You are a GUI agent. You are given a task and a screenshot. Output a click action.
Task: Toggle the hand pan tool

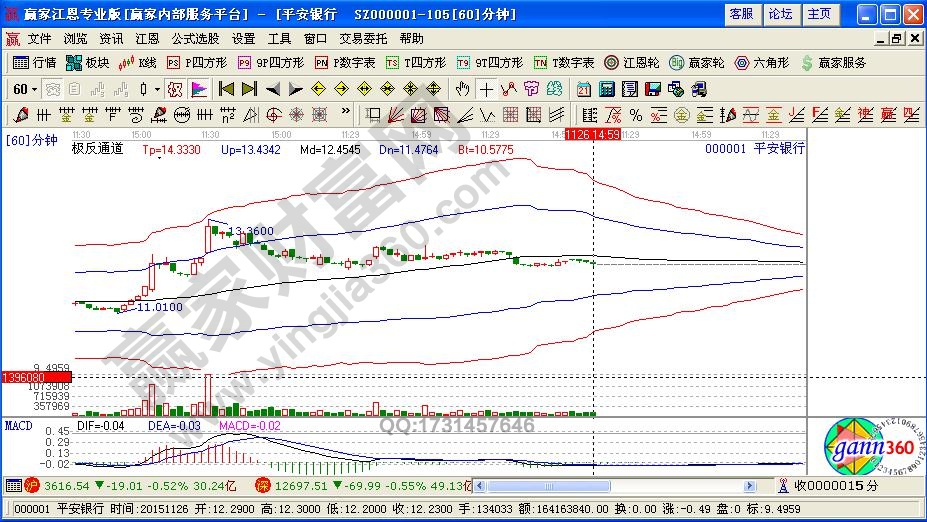tap(462, 89)
